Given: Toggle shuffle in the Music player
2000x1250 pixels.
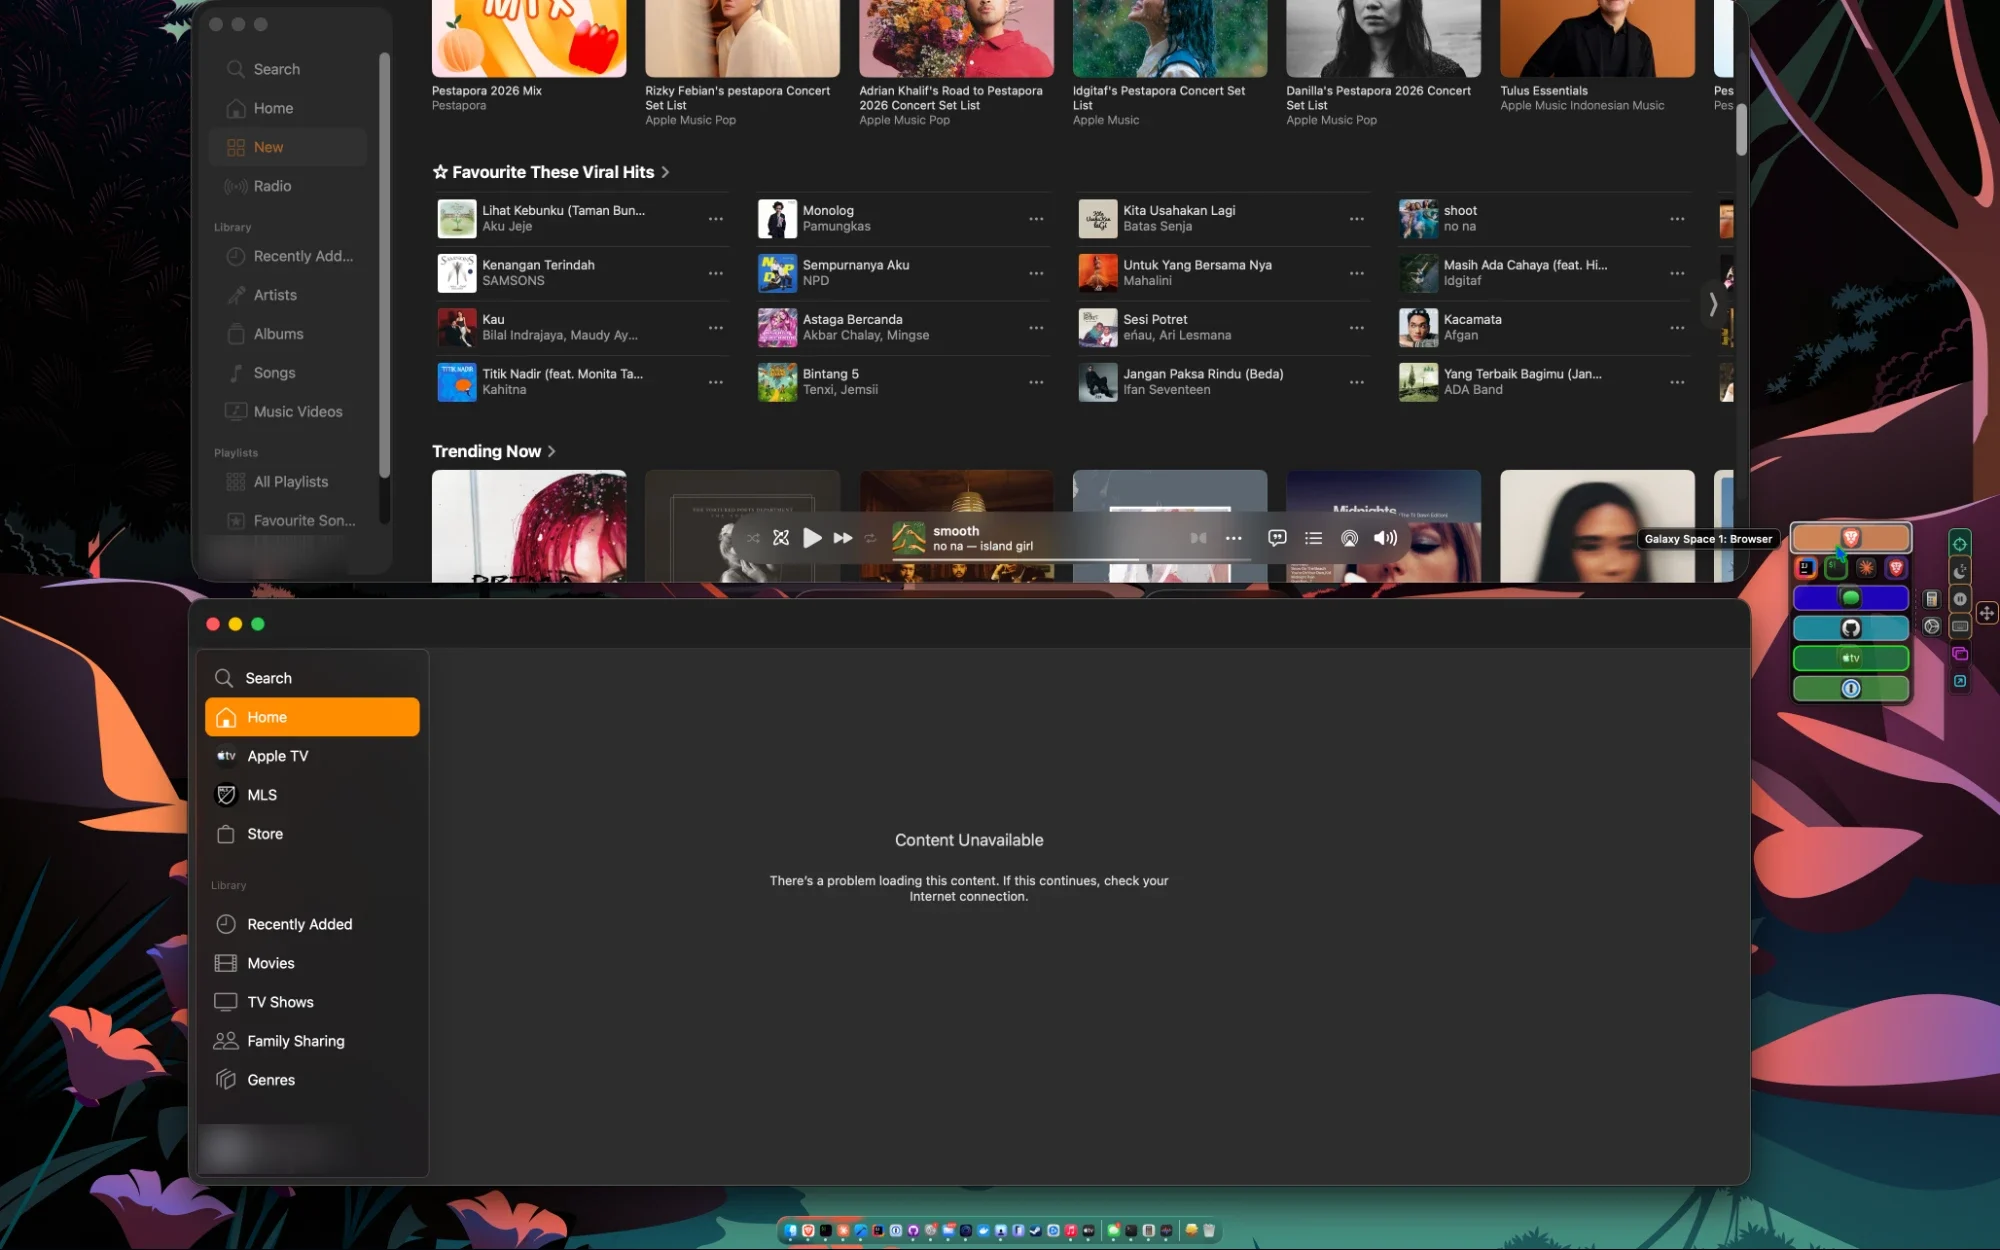Looking at the screenshot, I should click(x=753, y=538).
